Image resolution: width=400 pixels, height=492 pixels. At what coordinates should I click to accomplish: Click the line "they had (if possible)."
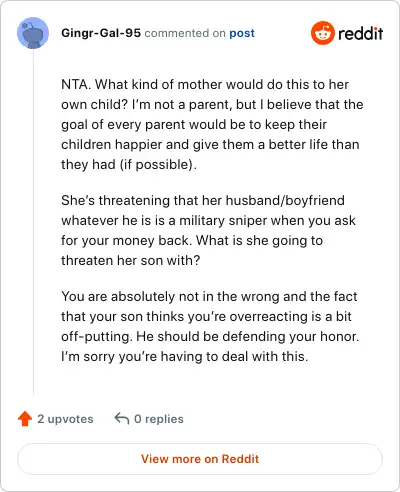(x=129, y=164)
